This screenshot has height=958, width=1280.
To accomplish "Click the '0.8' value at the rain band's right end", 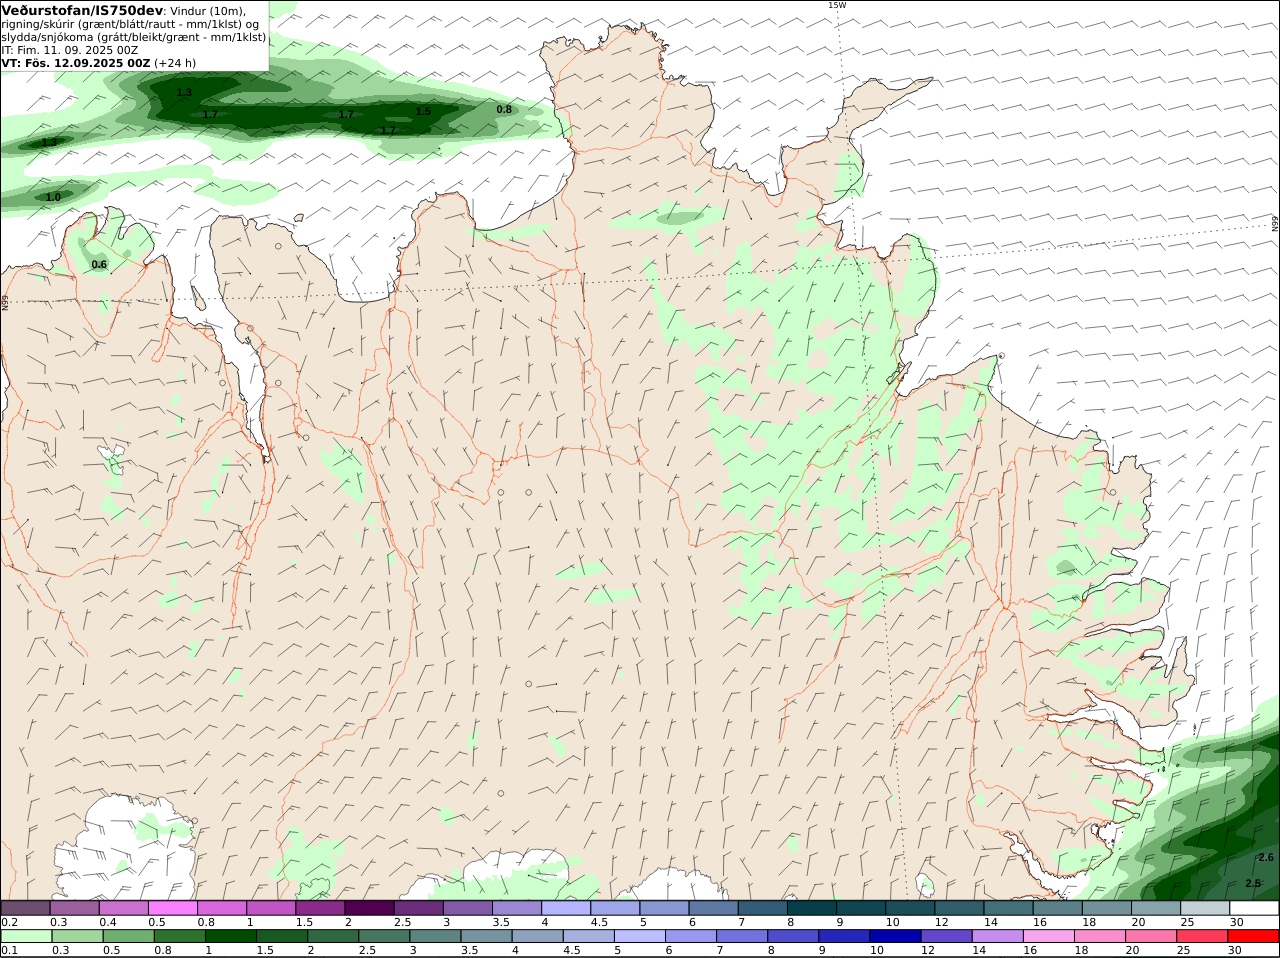I will pos(504,109).
